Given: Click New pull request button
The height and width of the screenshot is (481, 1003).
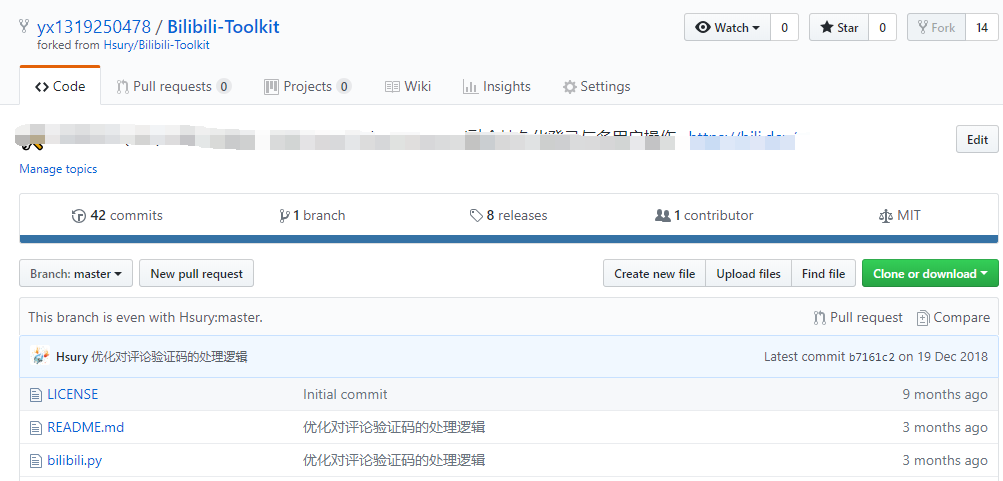Looking at the screenshot, I should [196, 274].
